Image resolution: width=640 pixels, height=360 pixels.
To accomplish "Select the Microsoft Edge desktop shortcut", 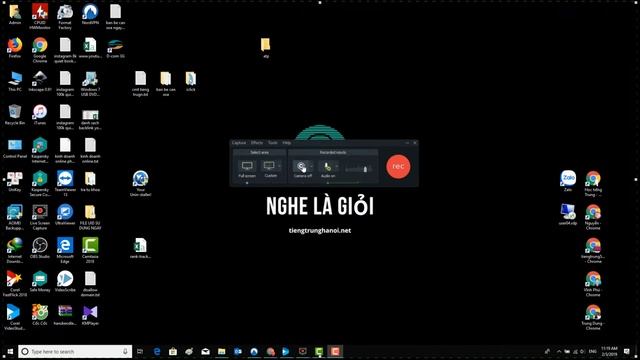I will (x=65, y=250).
